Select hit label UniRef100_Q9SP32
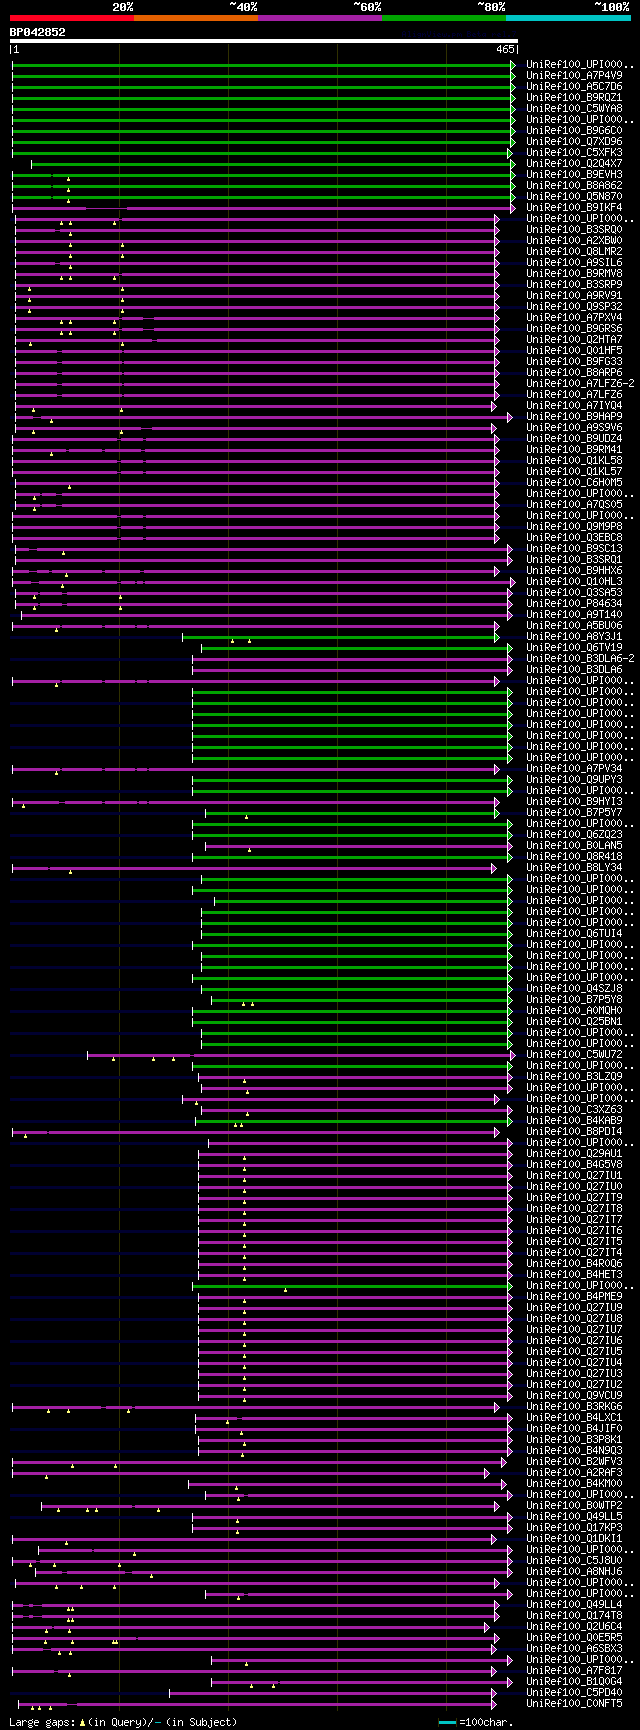 tap(574, 306)
